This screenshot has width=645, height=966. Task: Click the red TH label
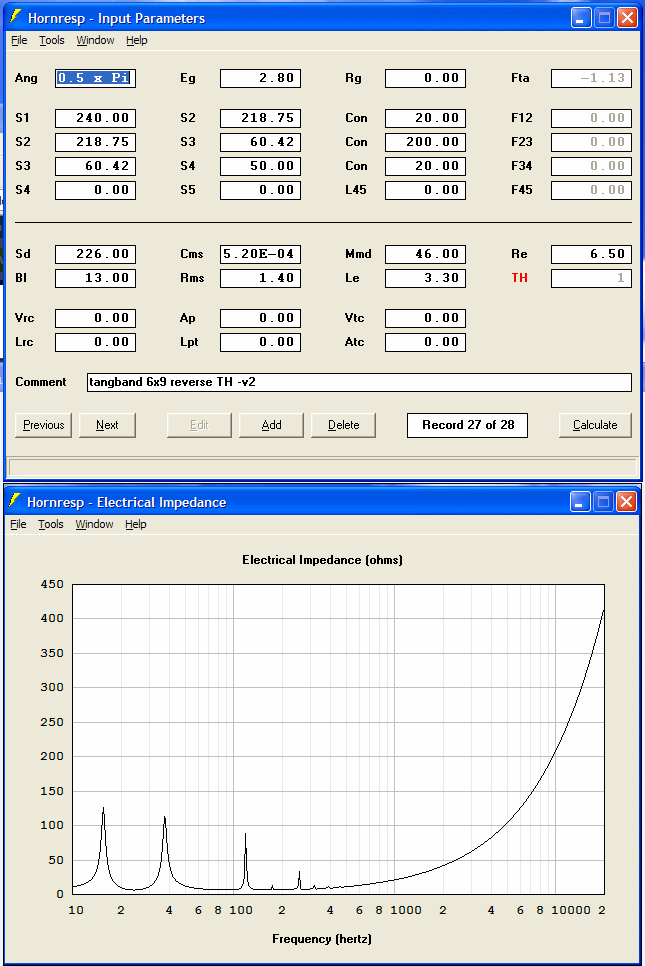pos(519,278)
